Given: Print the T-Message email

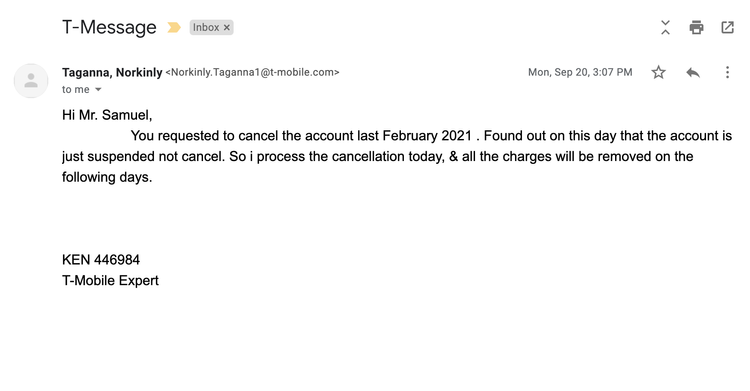Looking at the screenshot, I should [696, 27].
